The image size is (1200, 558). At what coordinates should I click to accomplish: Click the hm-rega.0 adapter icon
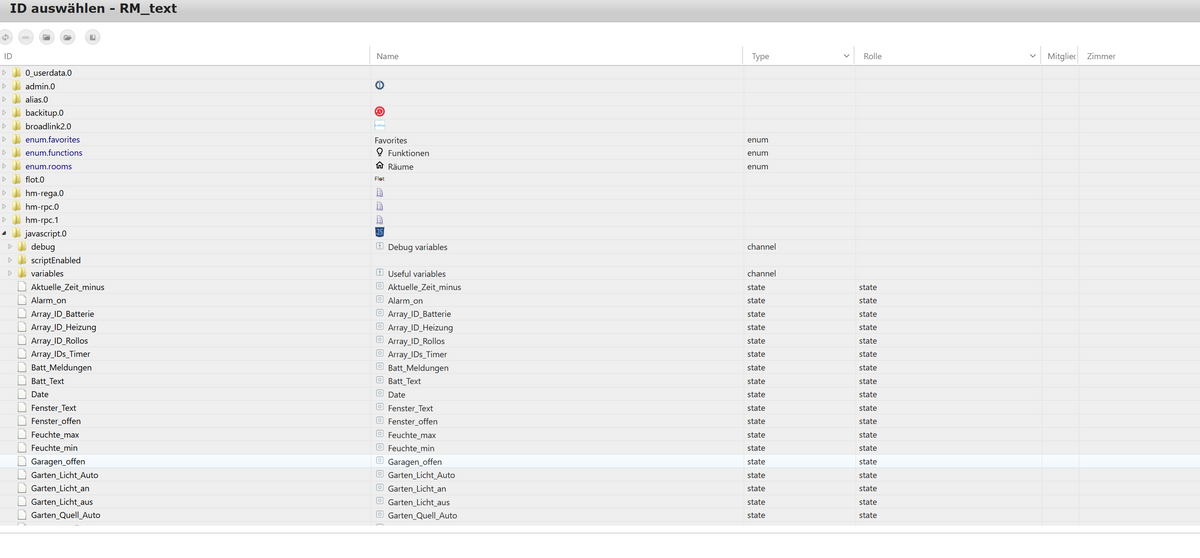[380, 193]
